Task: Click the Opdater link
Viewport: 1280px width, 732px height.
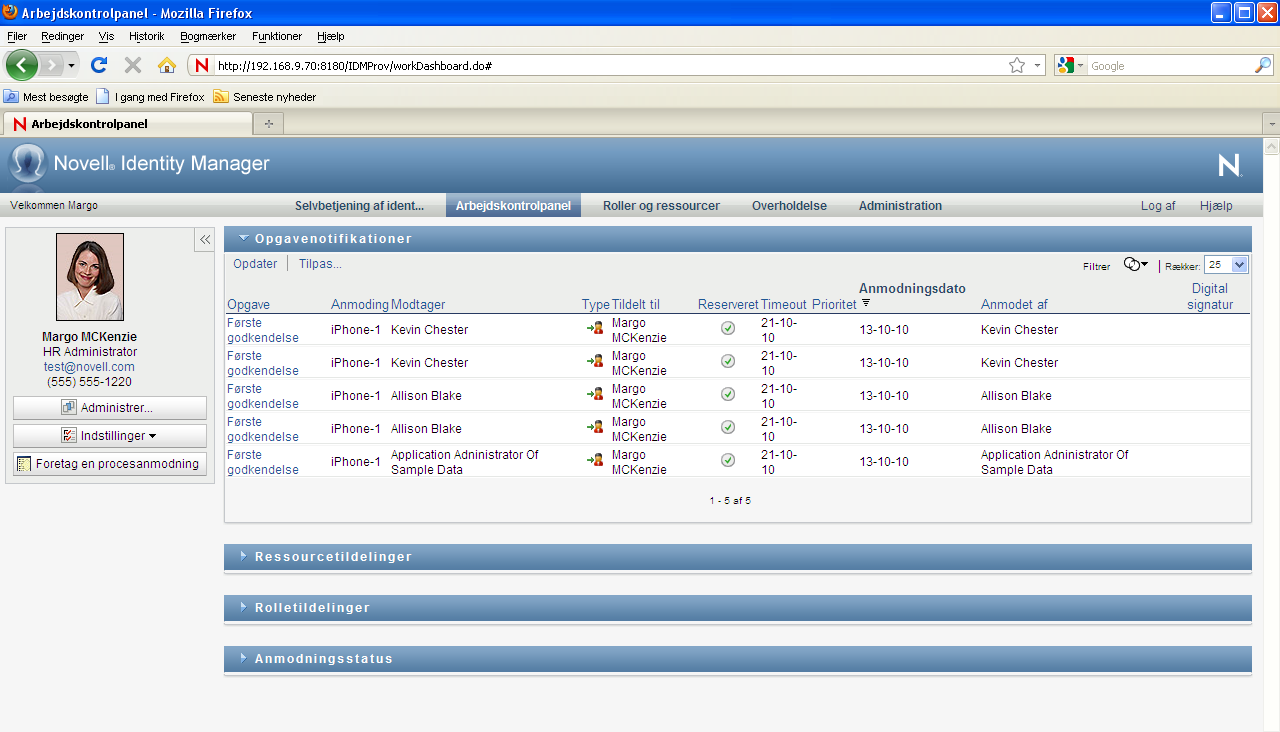Action: pos(255,264)
